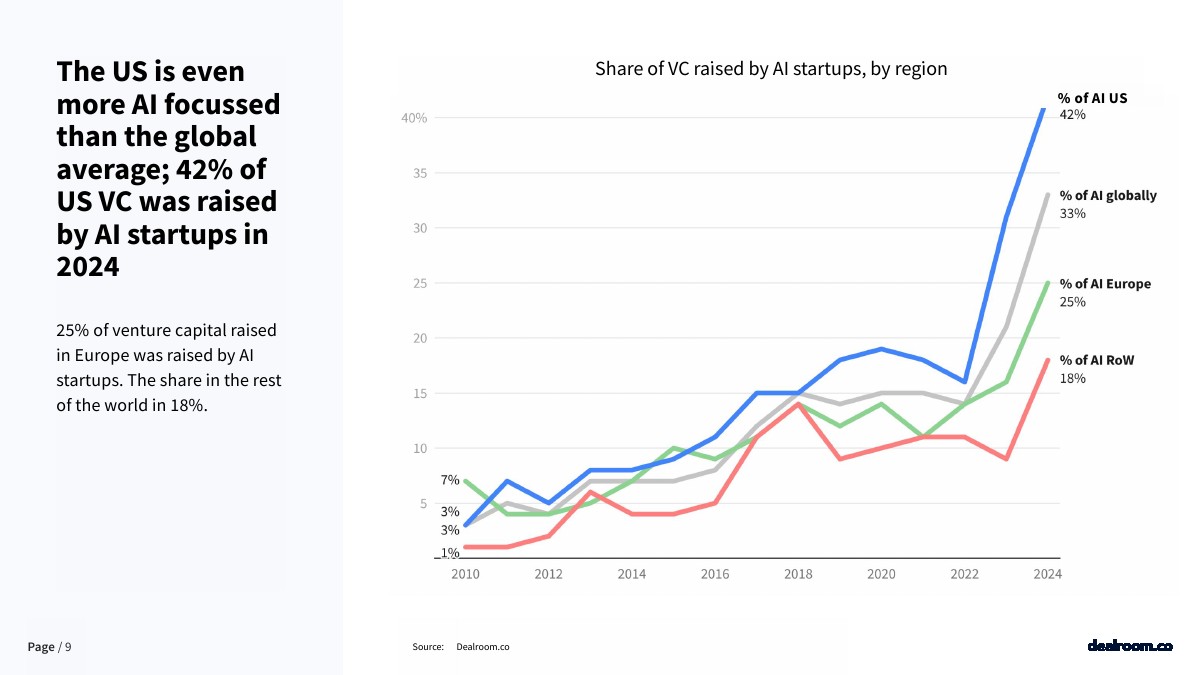Click the chart title 'Share of VC raised by AI startups'
This screenshot has width=1200, height=675.
pos(770,69)
